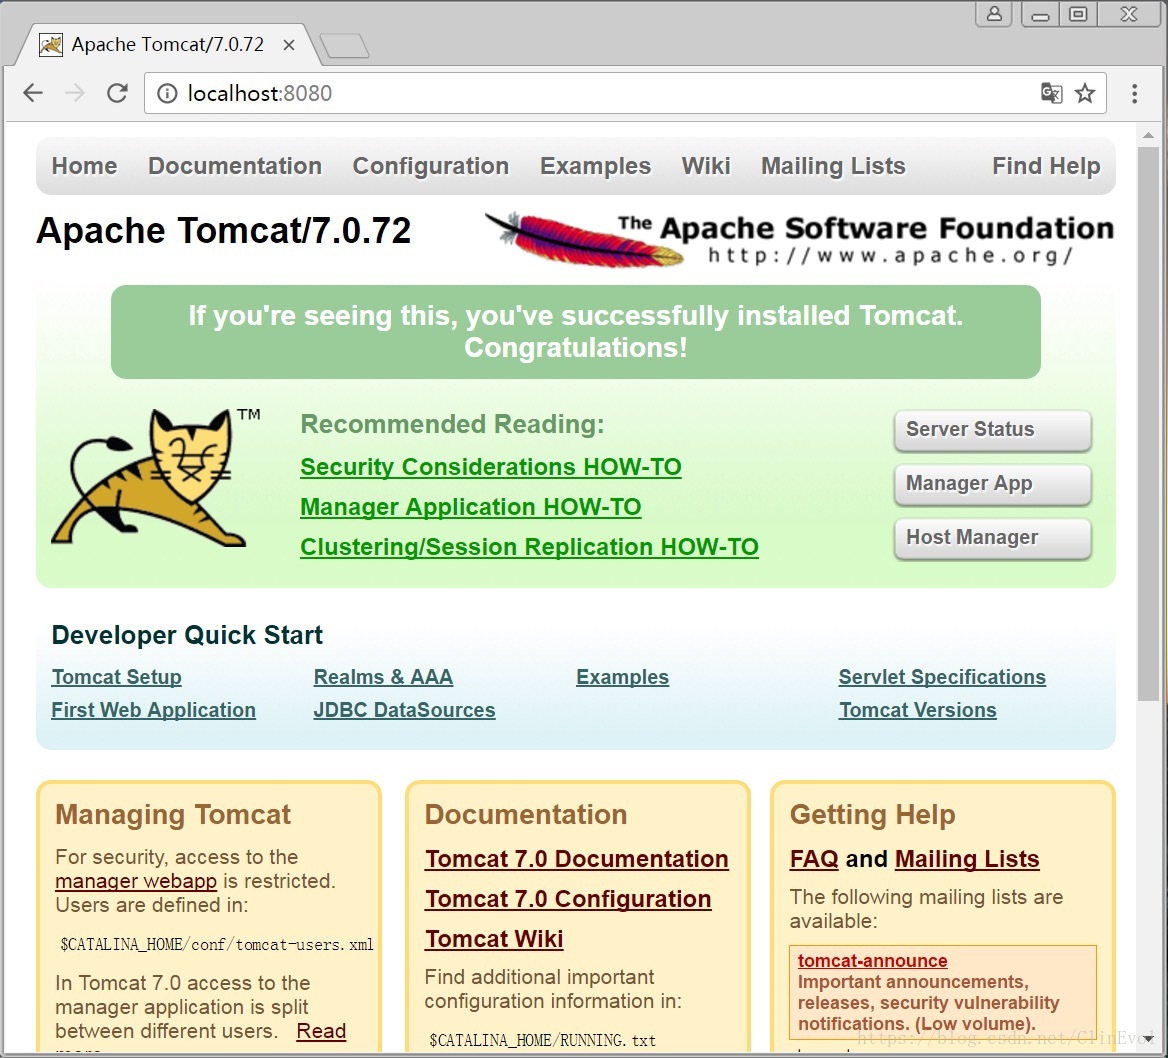
Task: Click the site info icon in address bar
Action: pos(166,92)
